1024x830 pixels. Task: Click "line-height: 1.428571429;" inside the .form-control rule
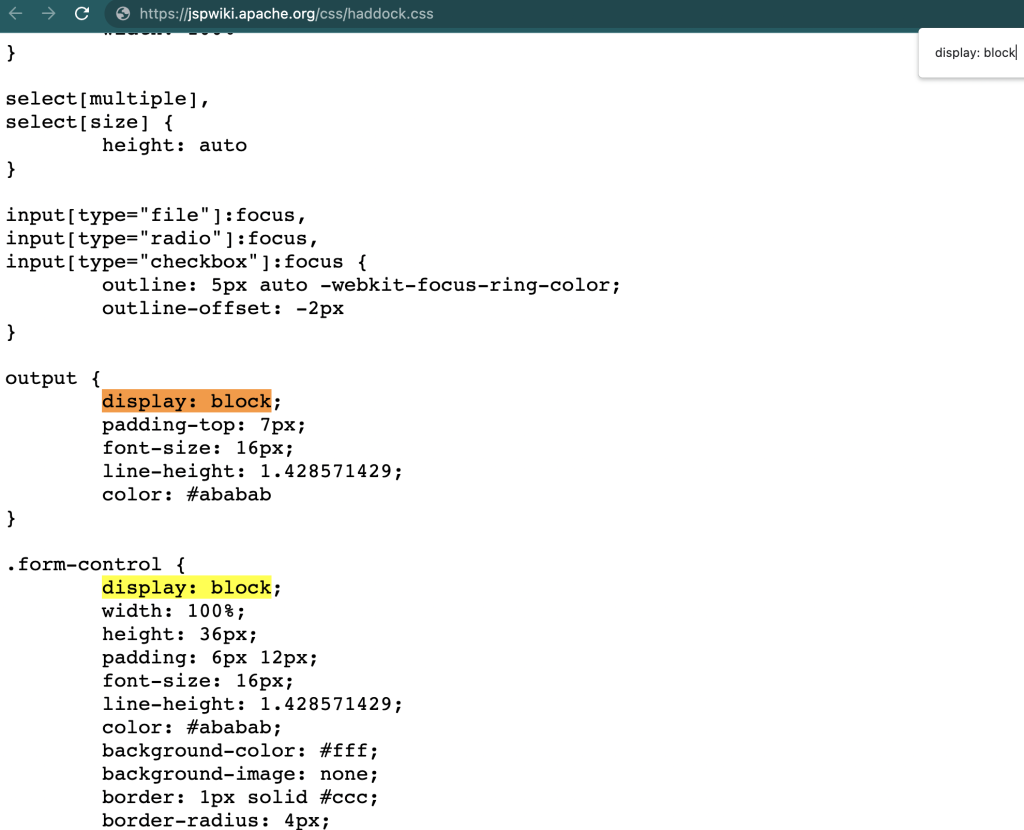click(x=252, y=704)
